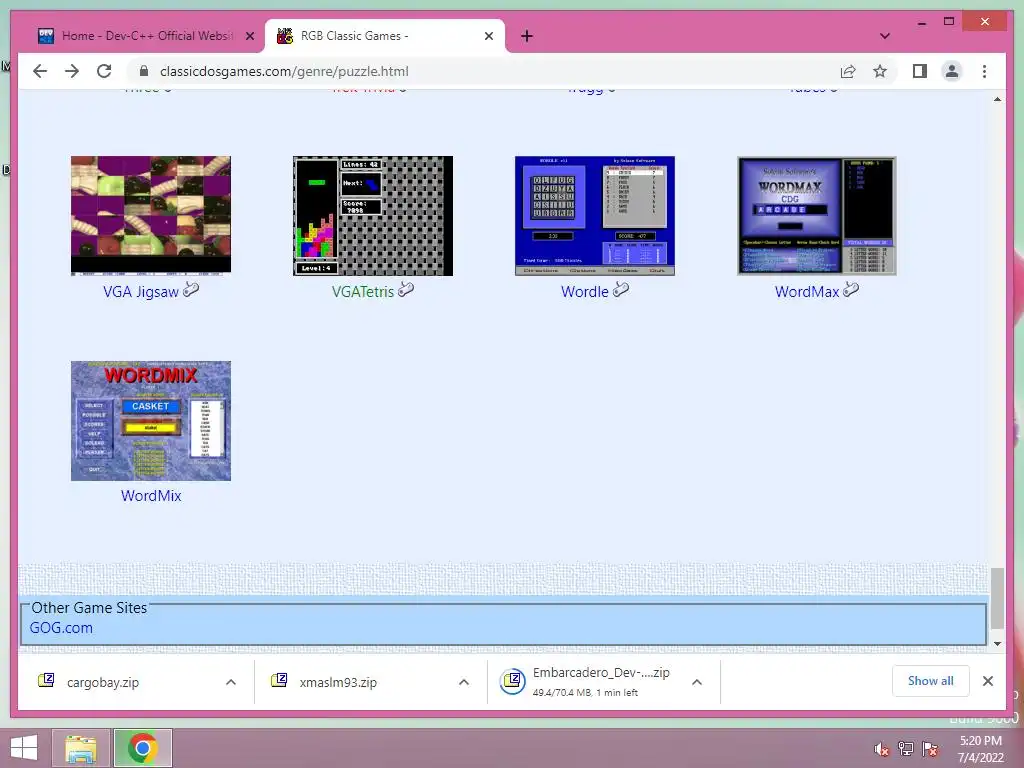Image resolution: width=1024 pixels, height=768 pixels.
Task: Open the WordMax game thumbnail
Action: [817, 216]
